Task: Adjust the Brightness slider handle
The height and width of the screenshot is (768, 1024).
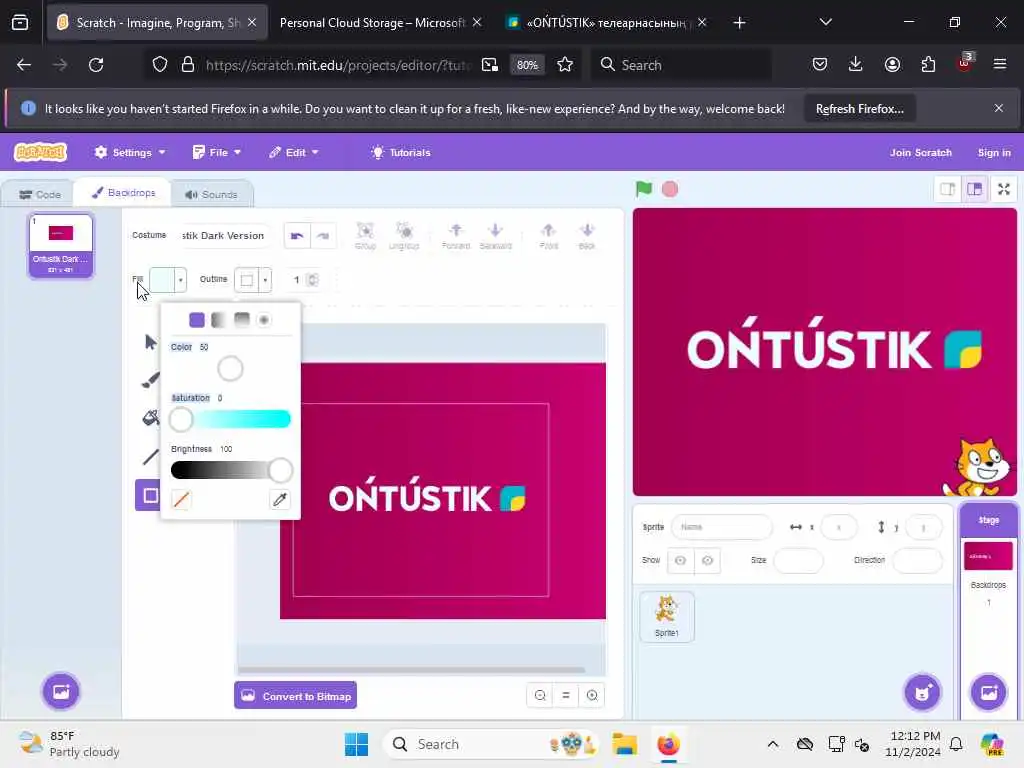Action: point(280,470)
